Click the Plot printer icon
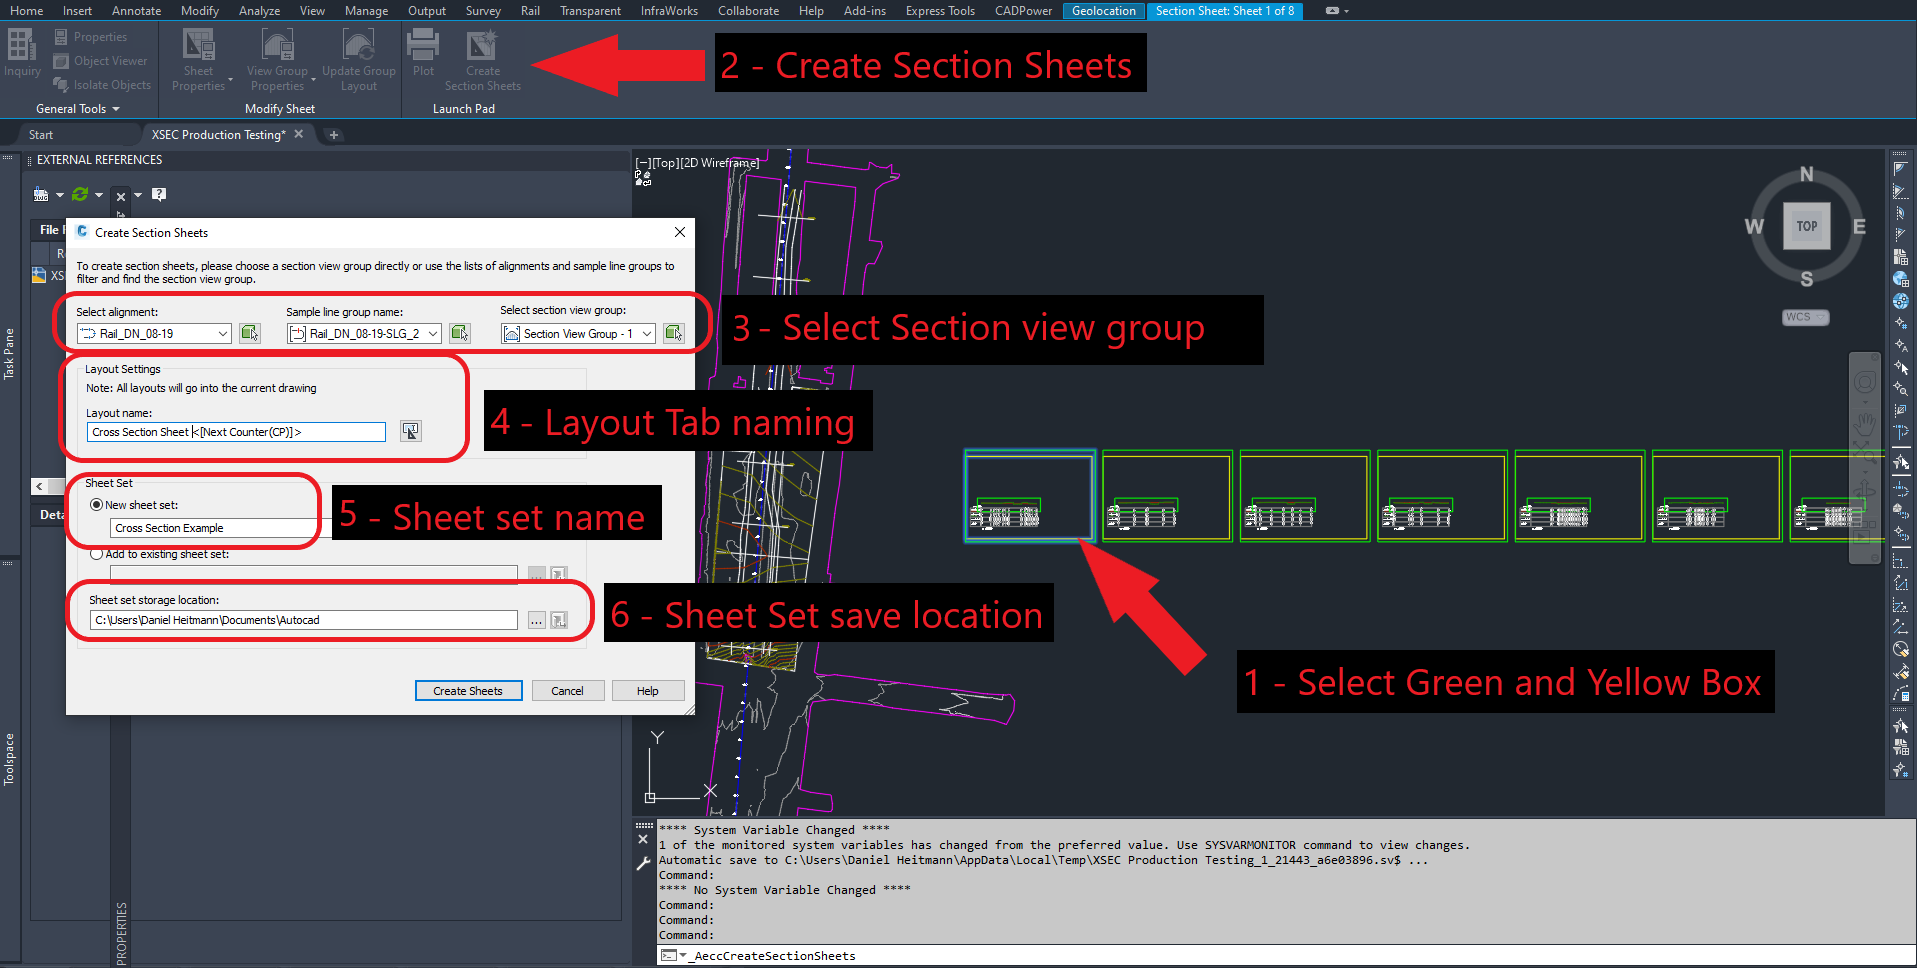 coord(423,46)
